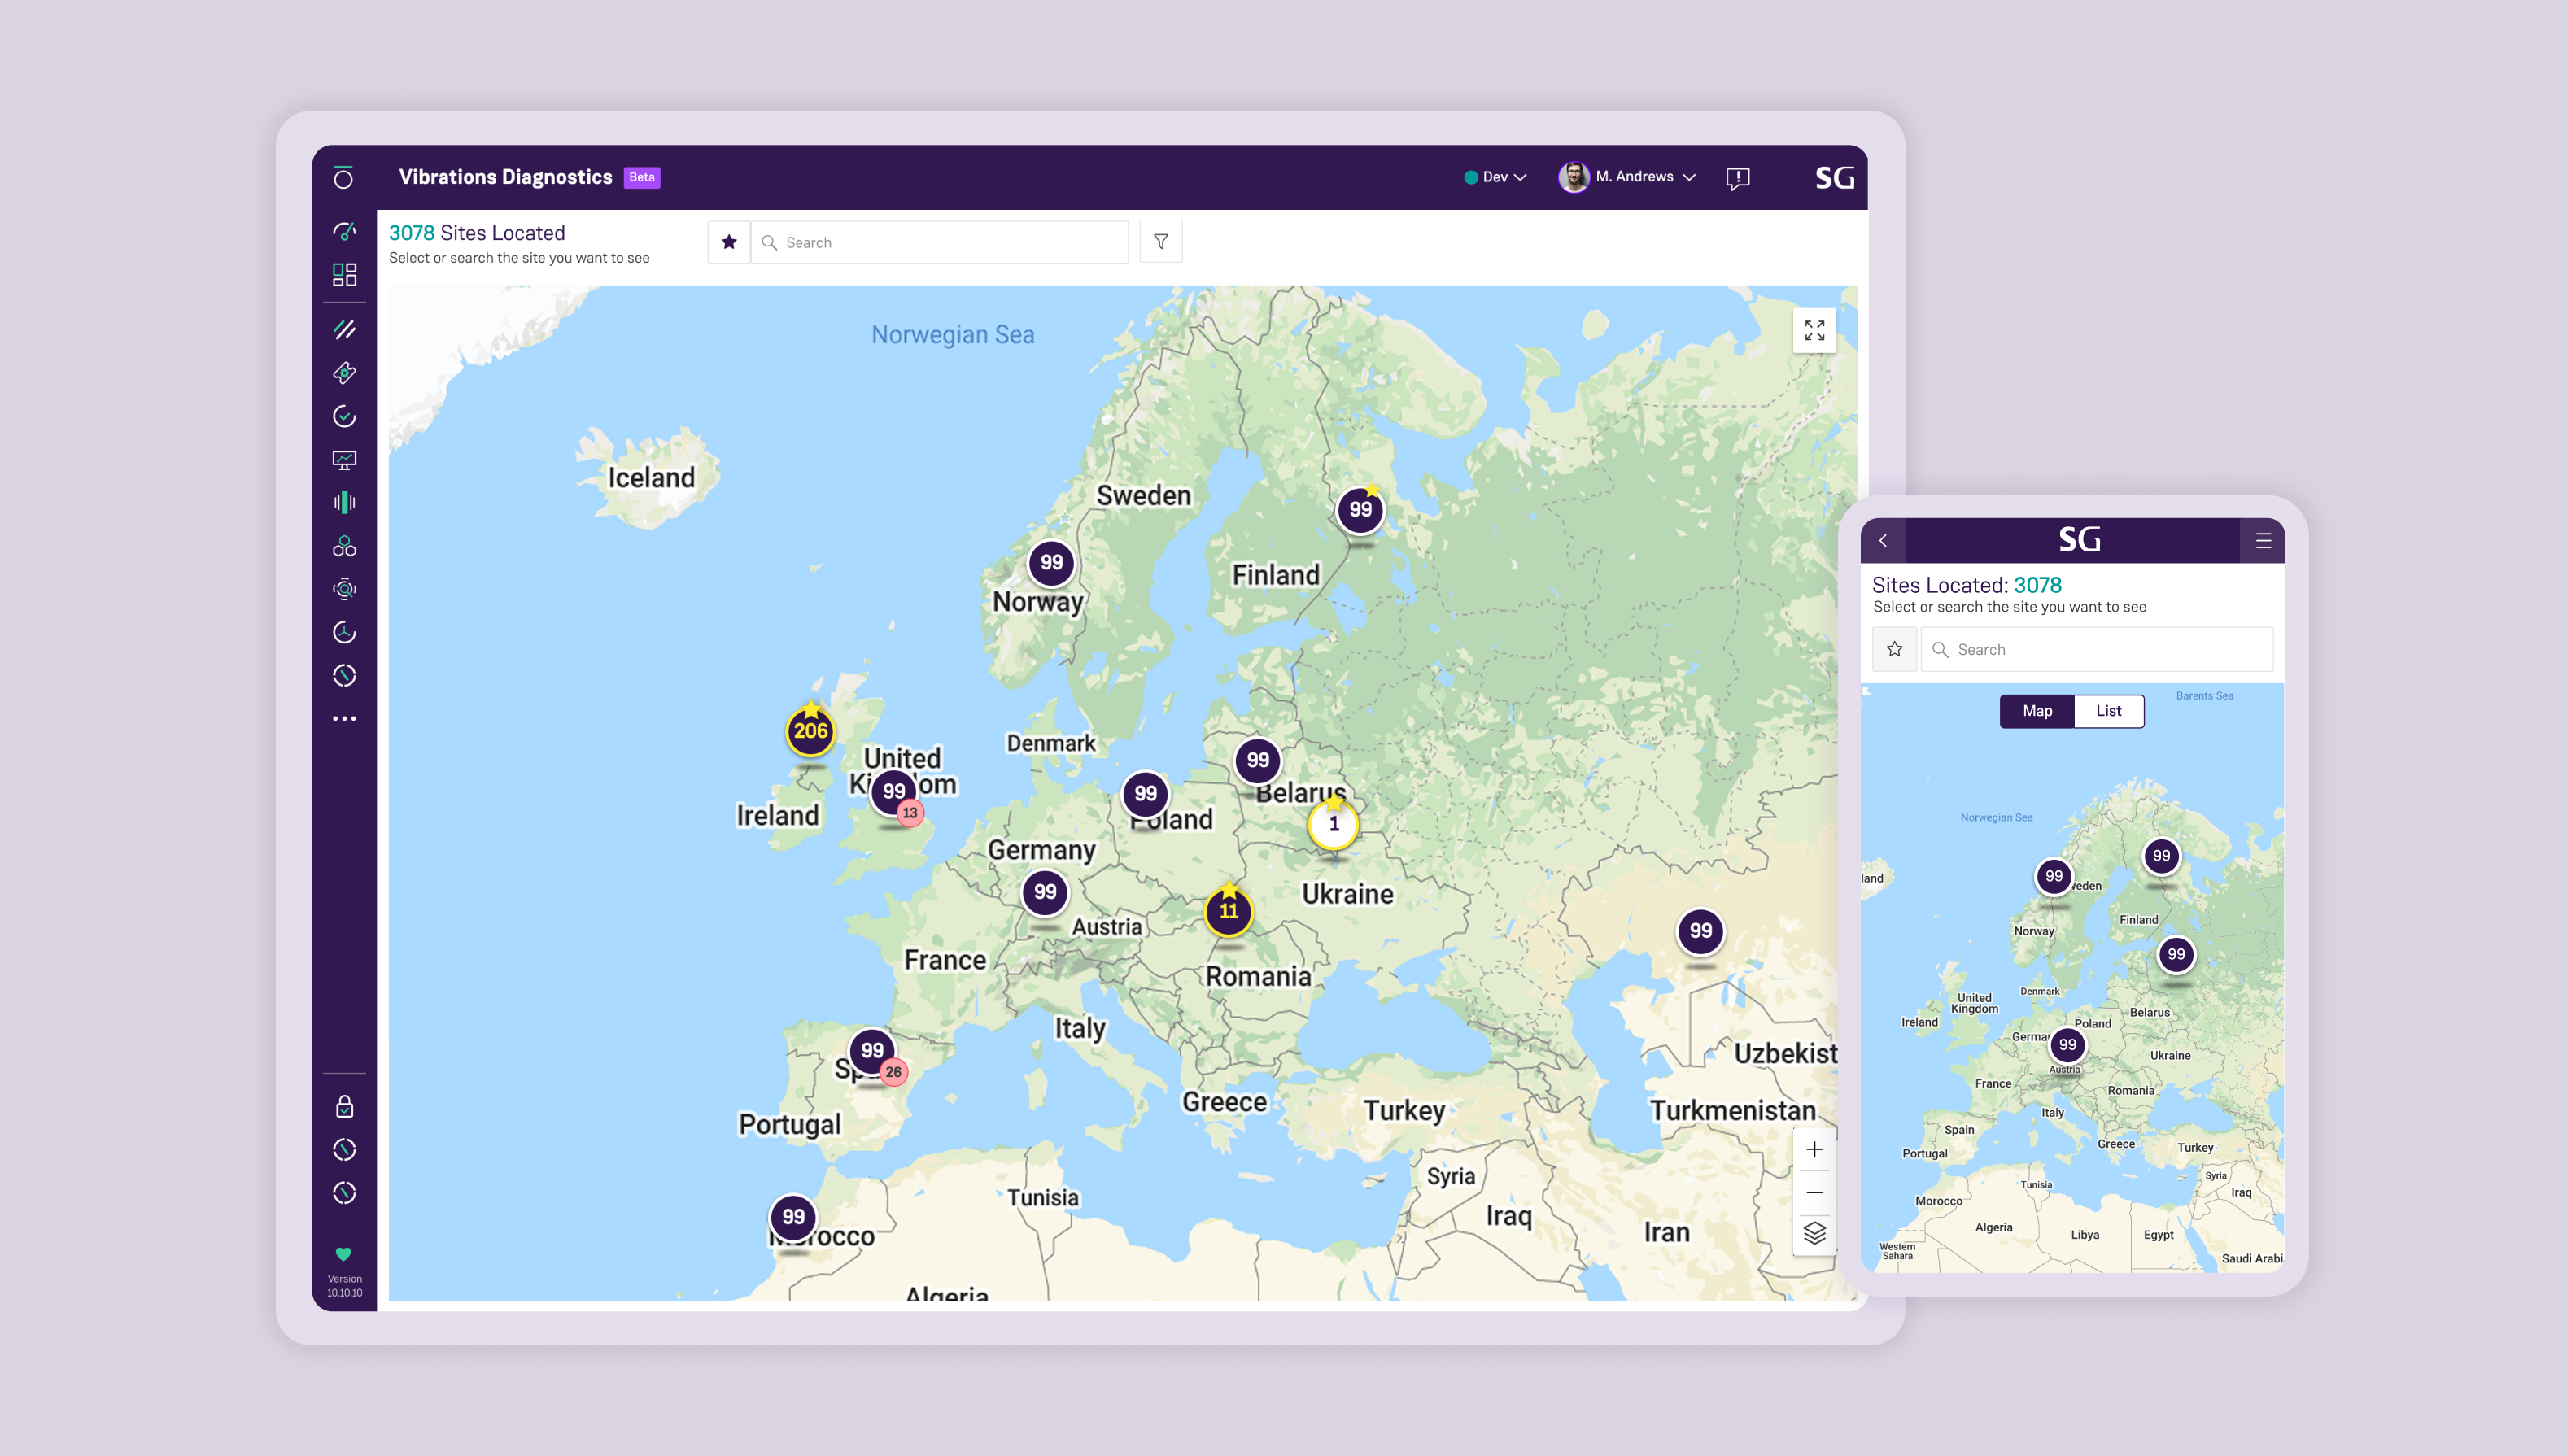Zoom in the map with plus button
The image size is (2567, 1456).
click(x=1814, y=1150)
